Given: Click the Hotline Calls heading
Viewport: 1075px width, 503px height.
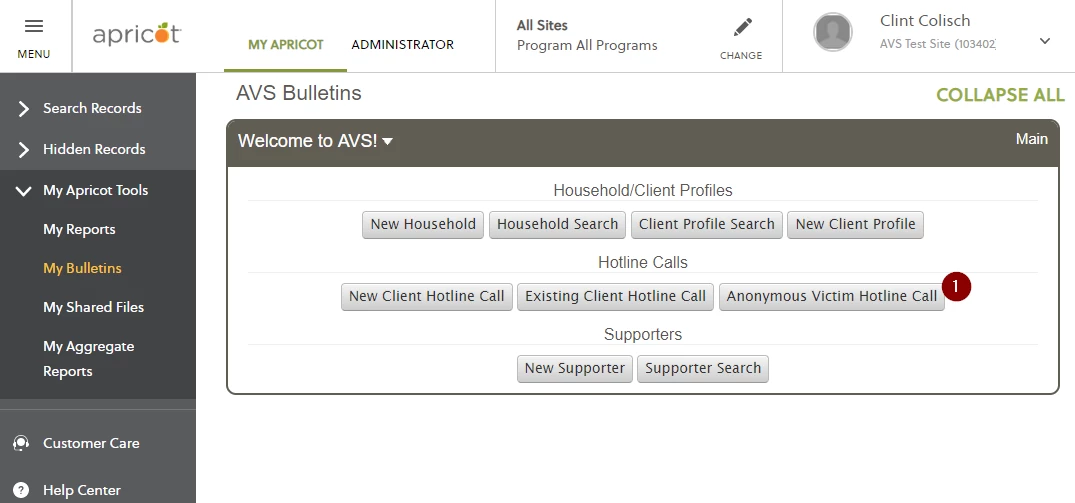Looking at the screenshot, I should (642, 262).
